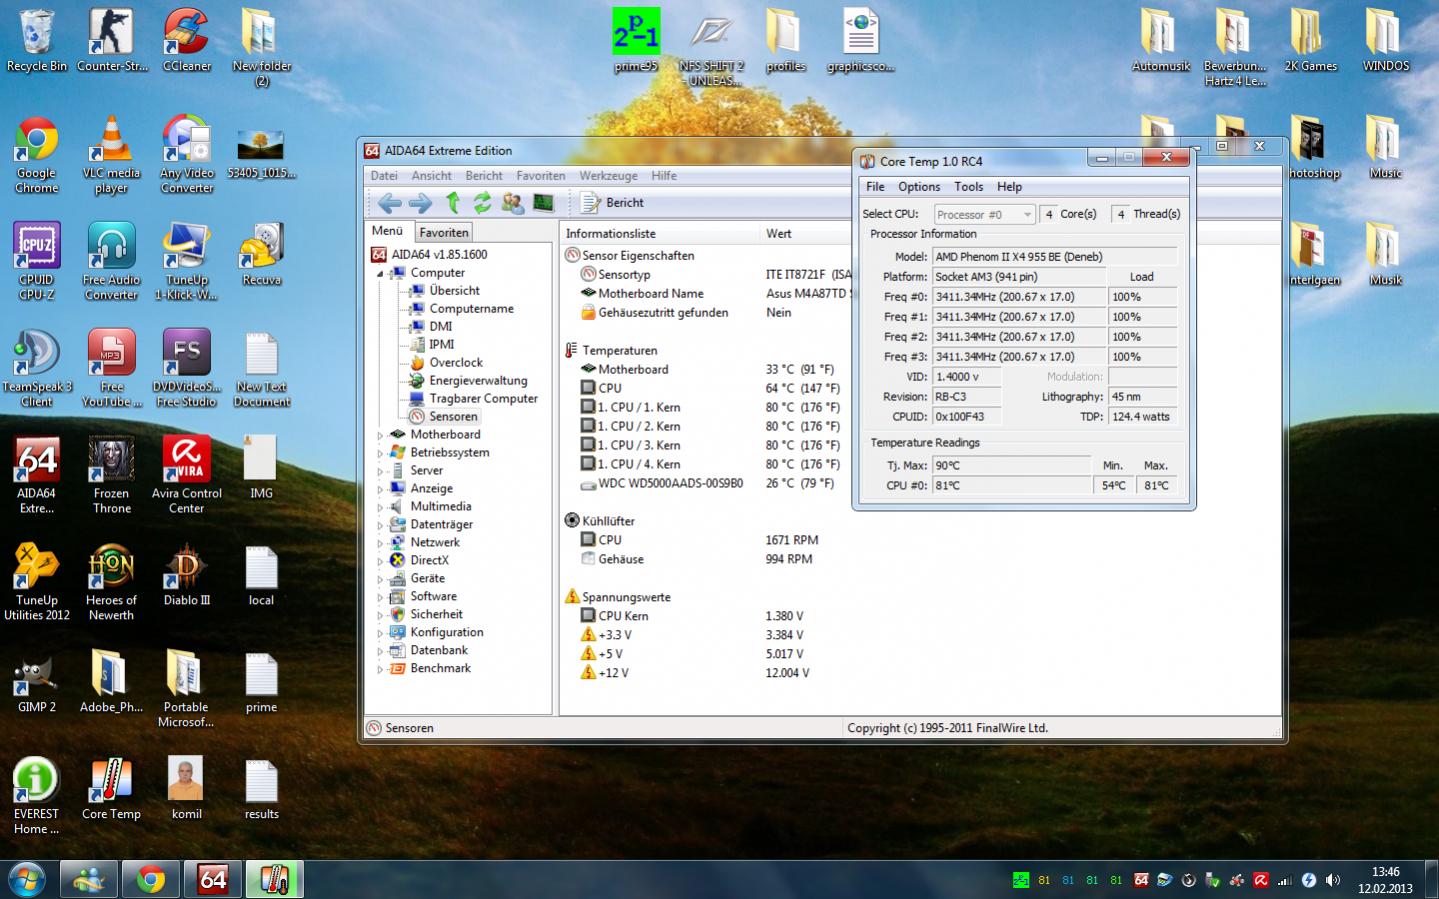Open the Ansicht menu

432,176
